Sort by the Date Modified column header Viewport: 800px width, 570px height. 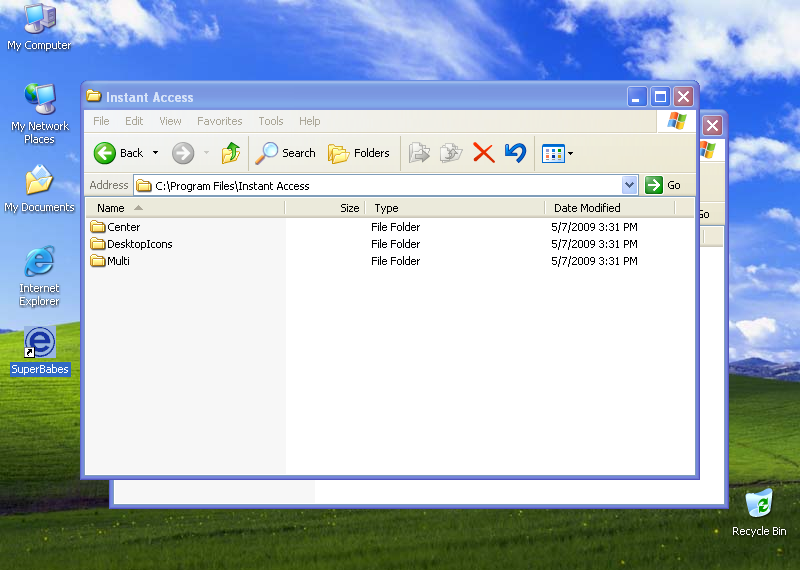pos(610,208)
